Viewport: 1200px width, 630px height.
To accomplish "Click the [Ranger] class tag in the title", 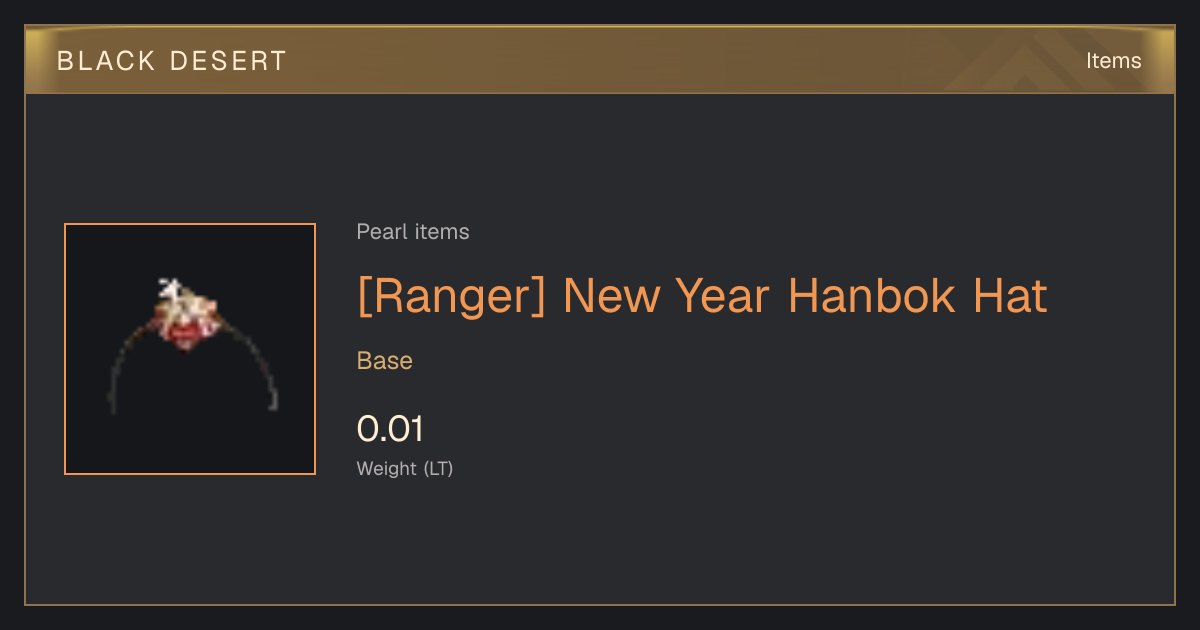I will pyautogui.click(x=452, y=297).
